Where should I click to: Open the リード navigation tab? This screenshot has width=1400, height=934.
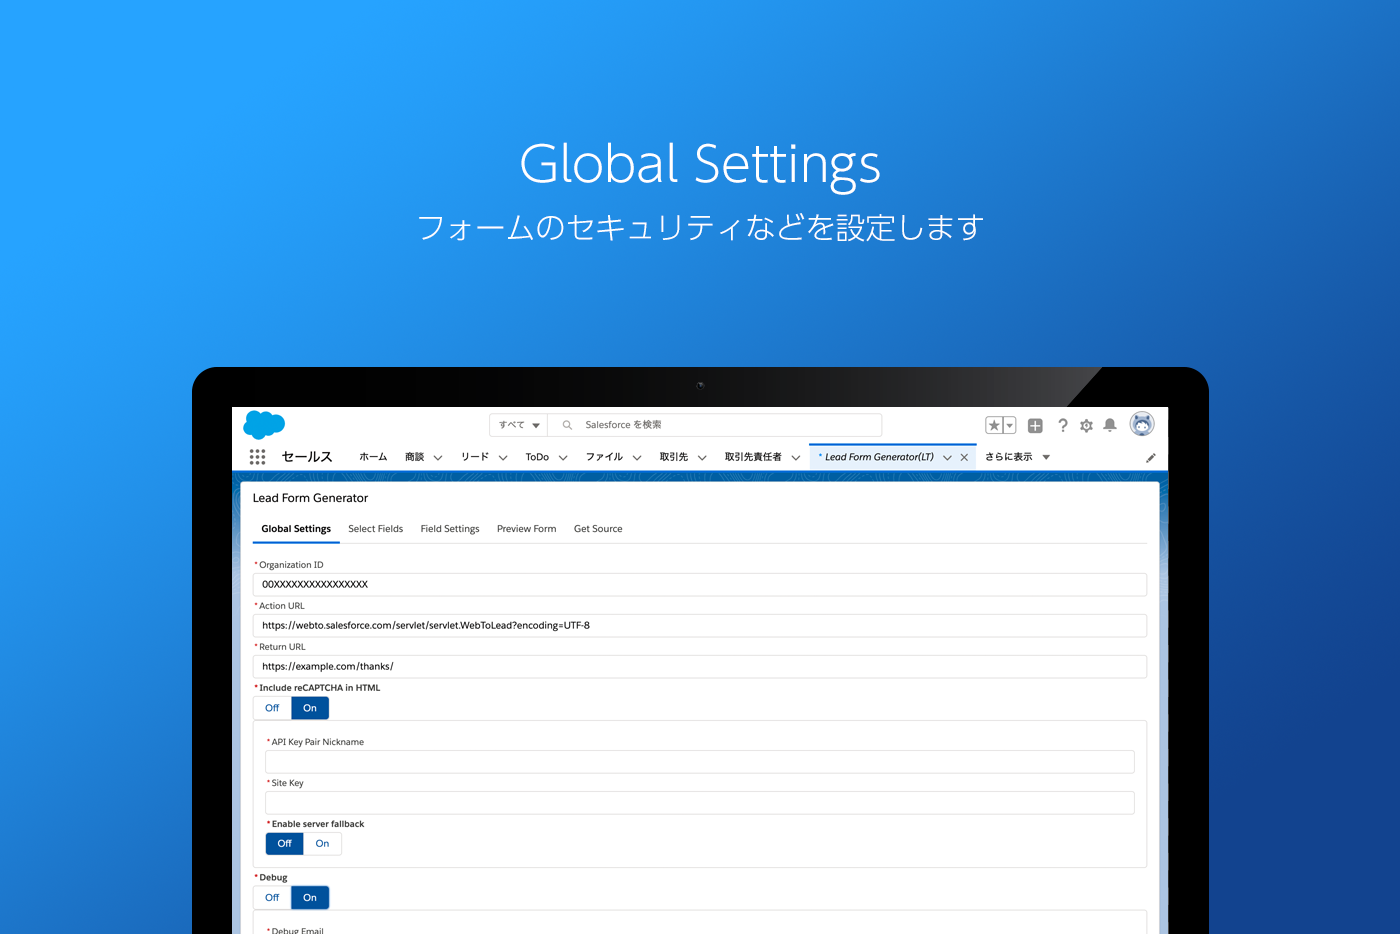point(475,457)
